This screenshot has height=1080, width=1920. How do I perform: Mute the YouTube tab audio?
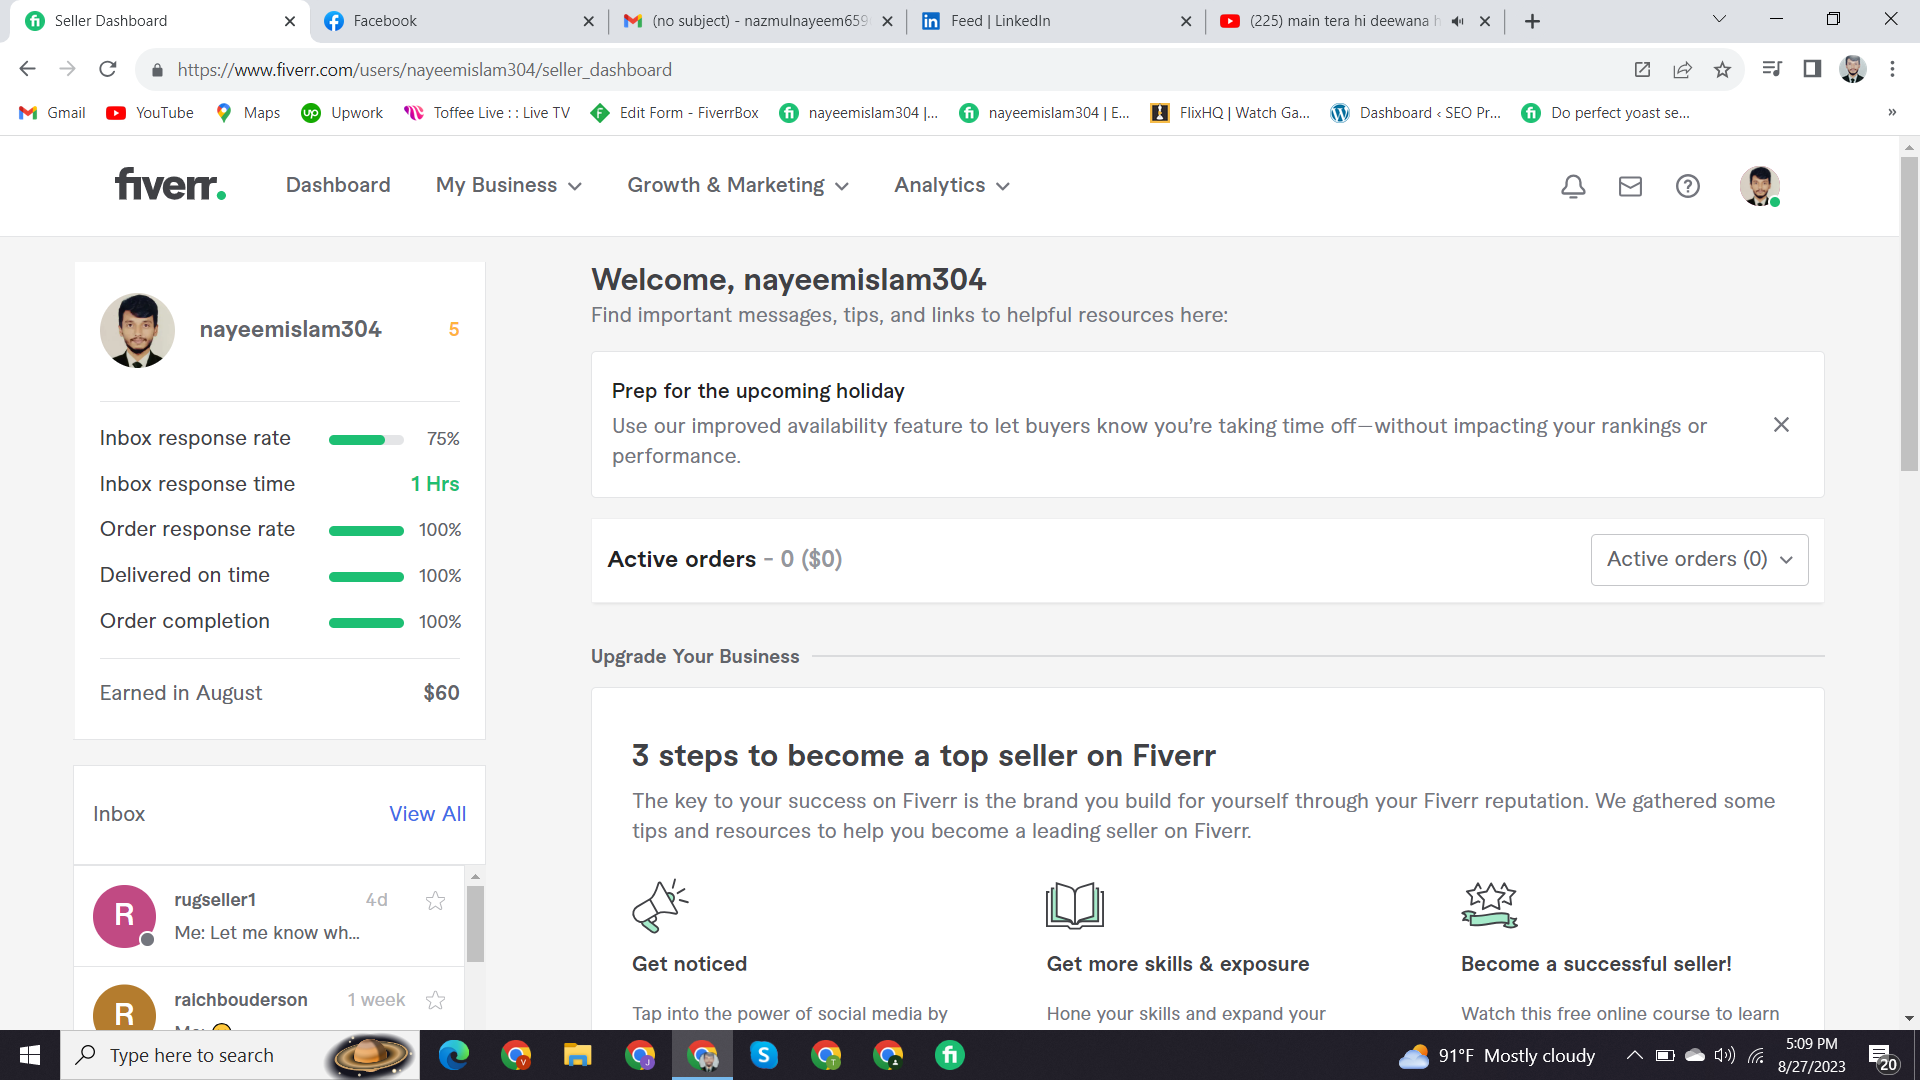coord(1458,21)
